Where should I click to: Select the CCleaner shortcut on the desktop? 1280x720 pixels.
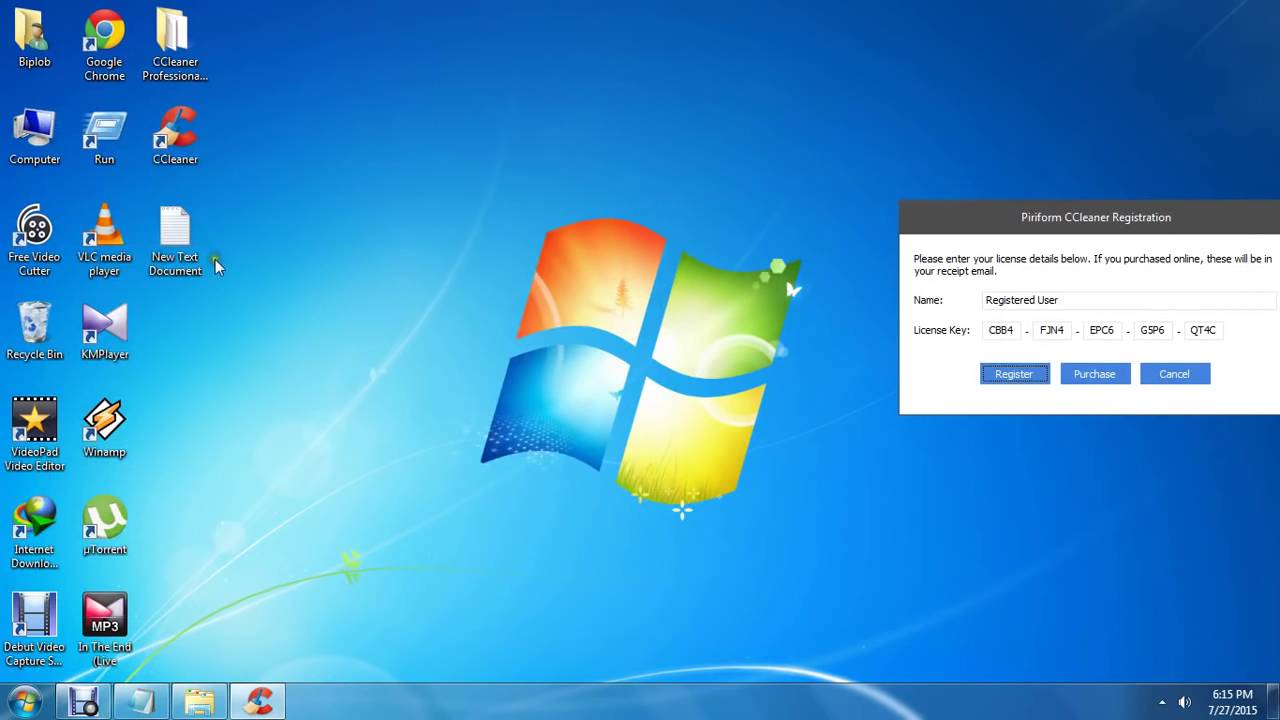(x=175, y=137)
